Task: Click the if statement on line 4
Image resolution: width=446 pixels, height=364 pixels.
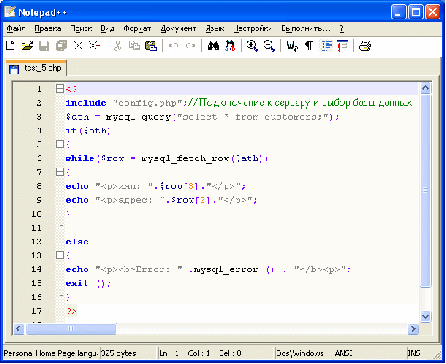Action: (x=88, y=131)
